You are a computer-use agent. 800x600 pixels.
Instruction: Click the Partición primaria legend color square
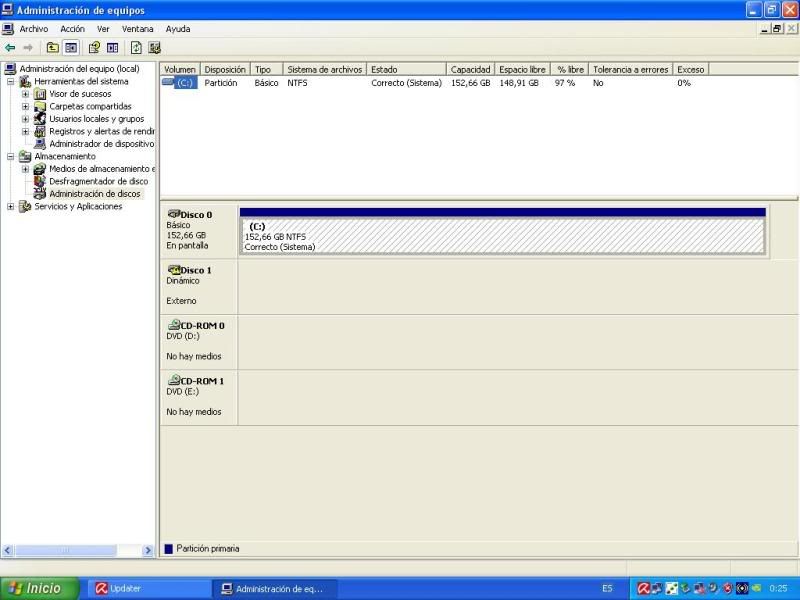[x=169, y=549]
